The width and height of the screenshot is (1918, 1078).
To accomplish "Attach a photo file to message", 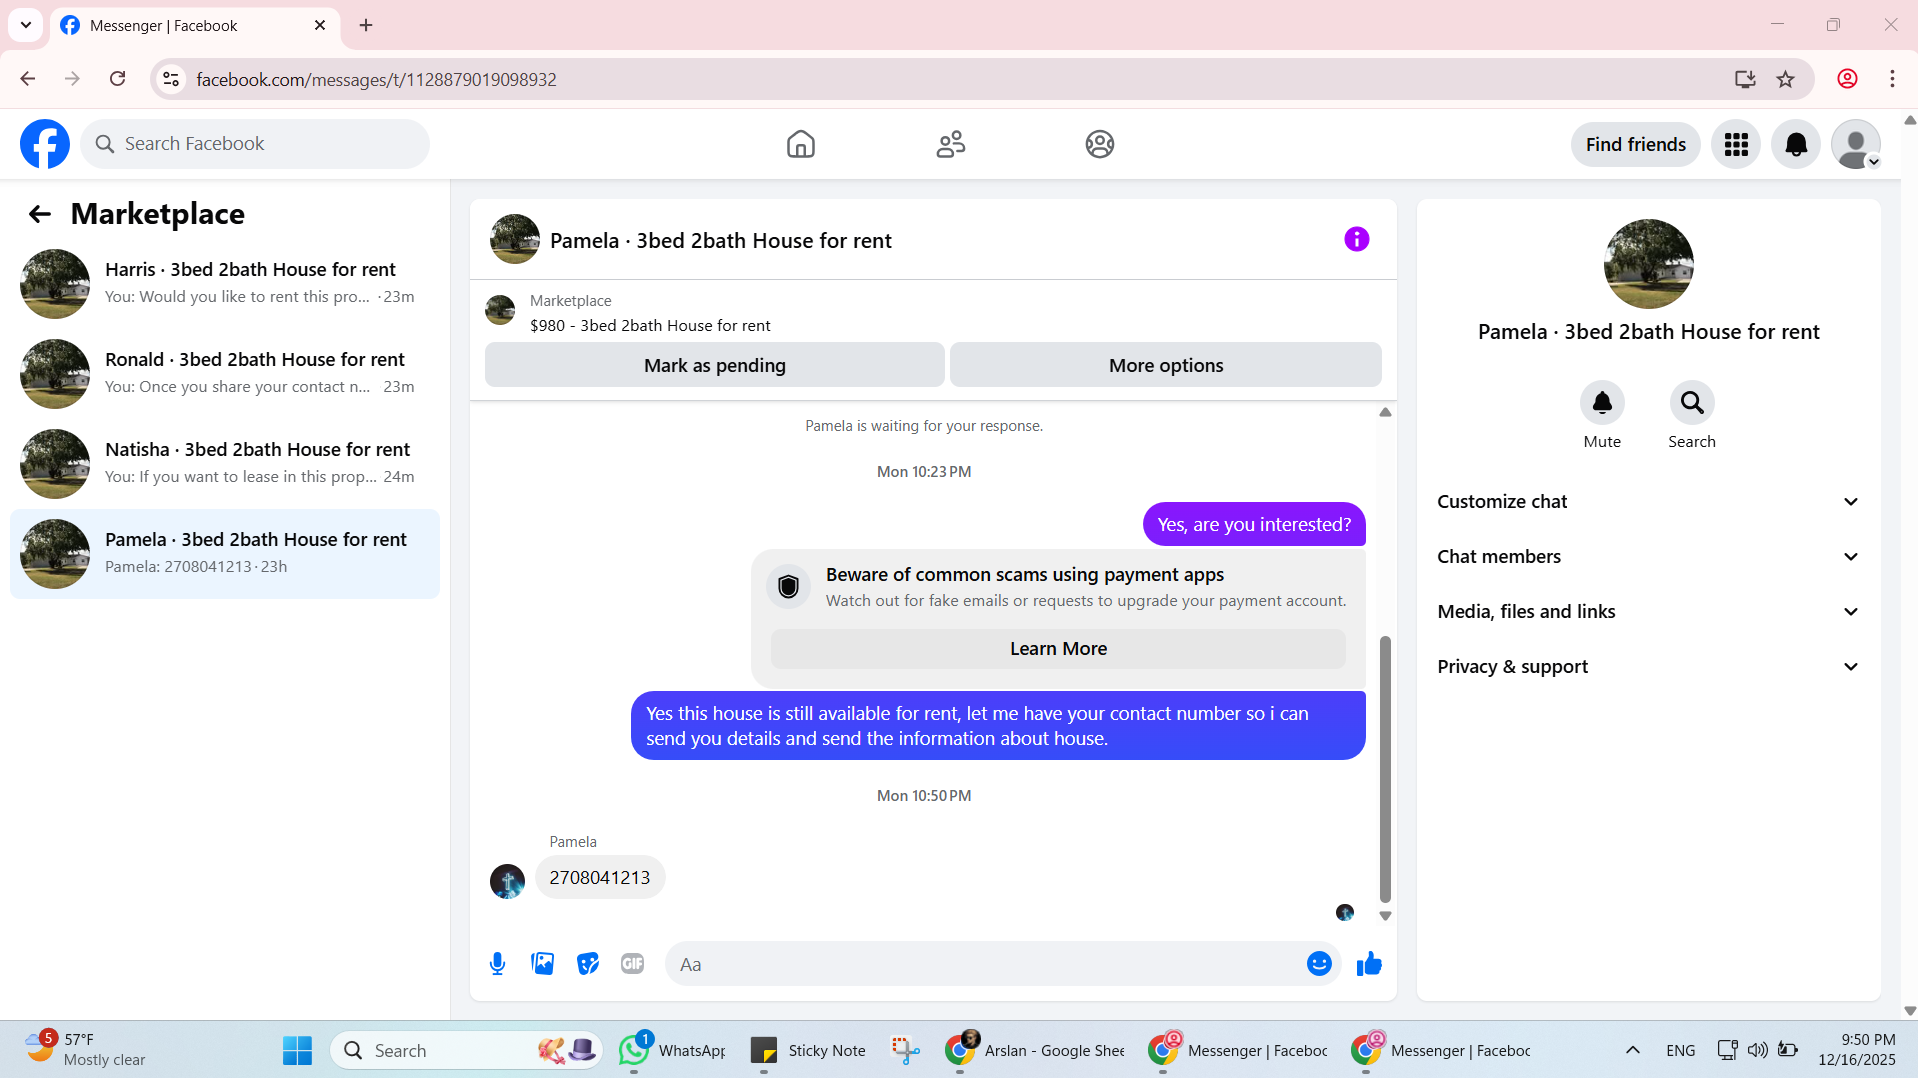I will pos(543,964).
